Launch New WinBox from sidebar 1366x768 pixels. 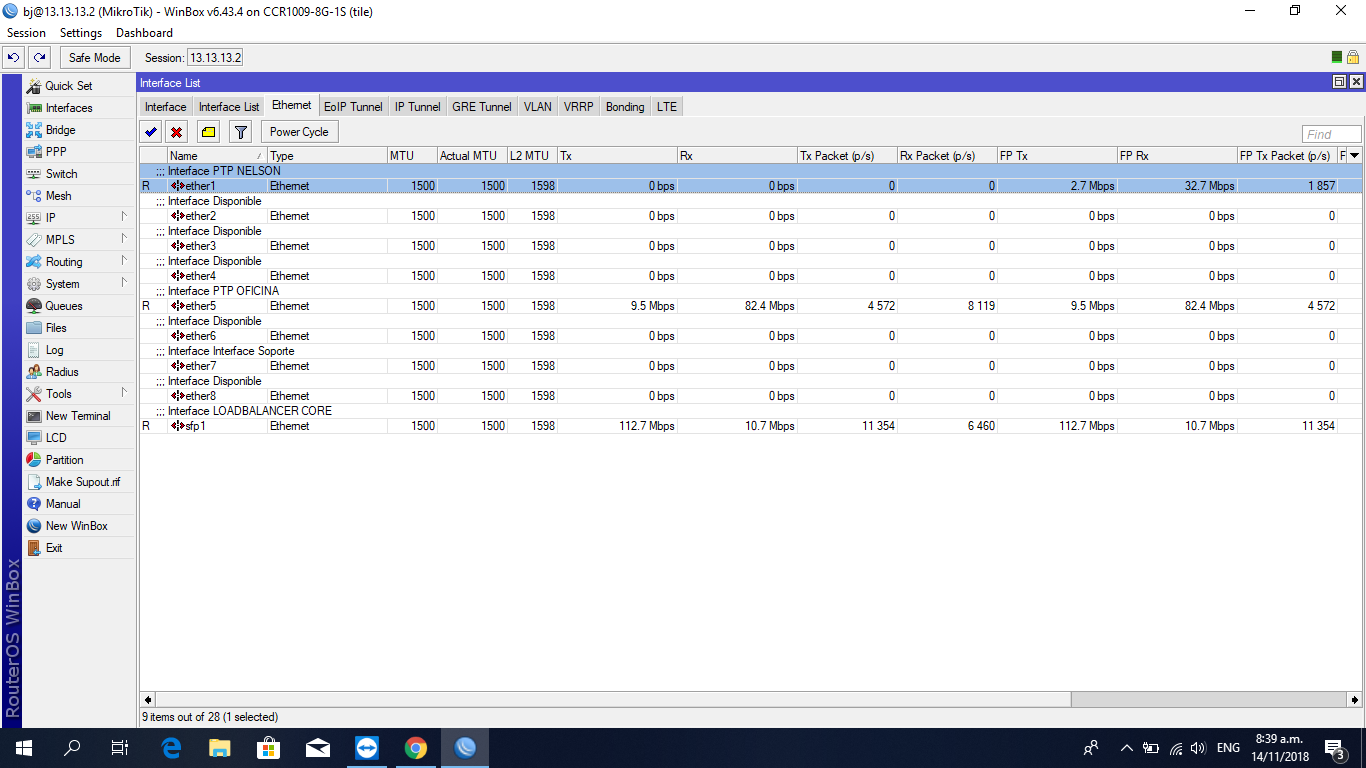pos(79,526)
